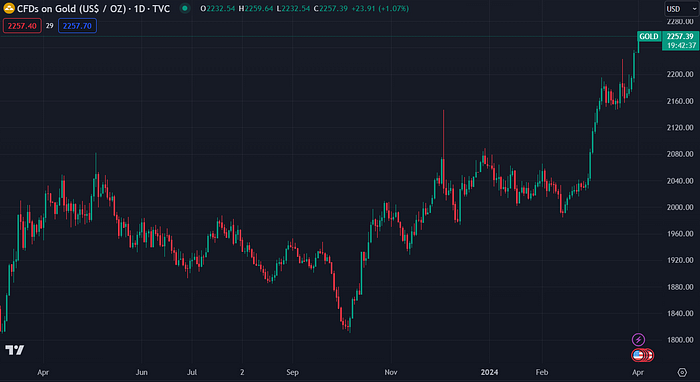
Task: Click the 2200.00 price axis label
Action: point(680,74)
